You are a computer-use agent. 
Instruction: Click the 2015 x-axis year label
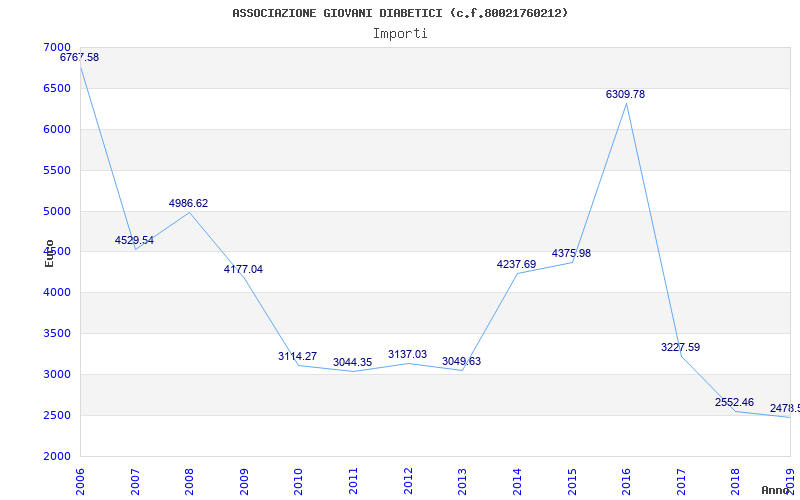click(571, 482)
